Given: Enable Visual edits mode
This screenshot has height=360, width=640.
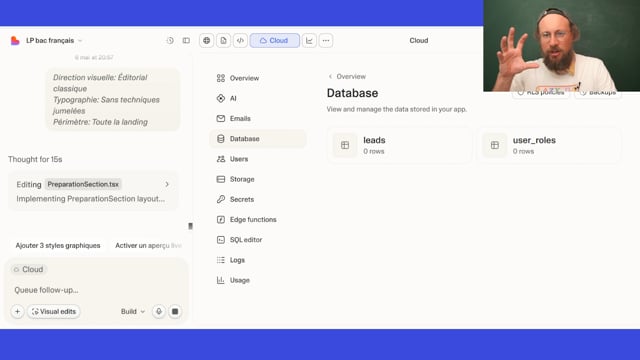Looking at the screenshot, I should 54,311.
